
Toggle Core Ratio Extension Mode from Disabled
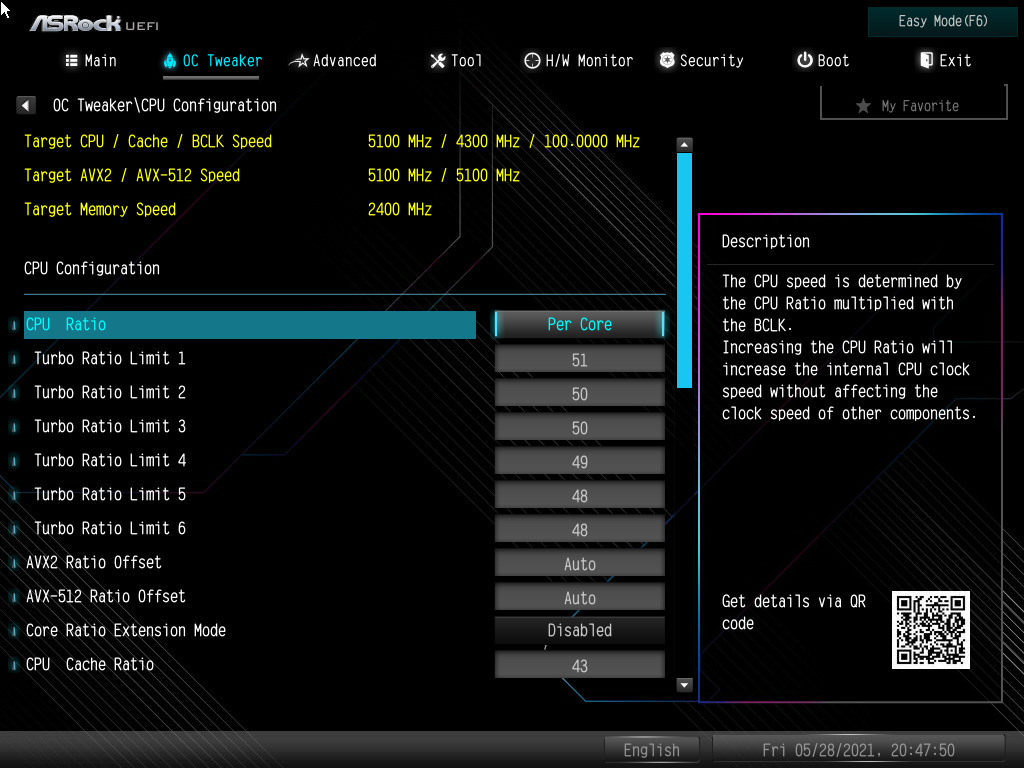coord(579,630)
